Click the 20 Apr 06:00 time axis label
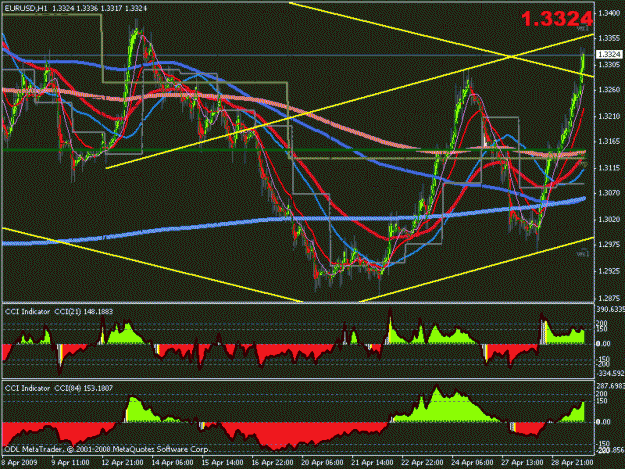Image resolution: width=625 pixels, height=469 pixels. (x=322, y=463)
